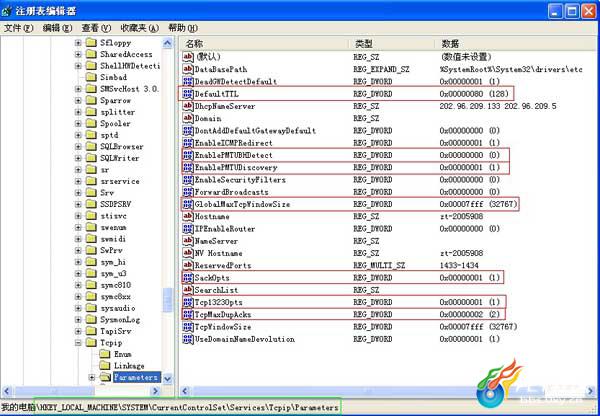Click the SQLBrowser folder icon
The width and height of the screenshot is (600, 416).
click(91, 146)
